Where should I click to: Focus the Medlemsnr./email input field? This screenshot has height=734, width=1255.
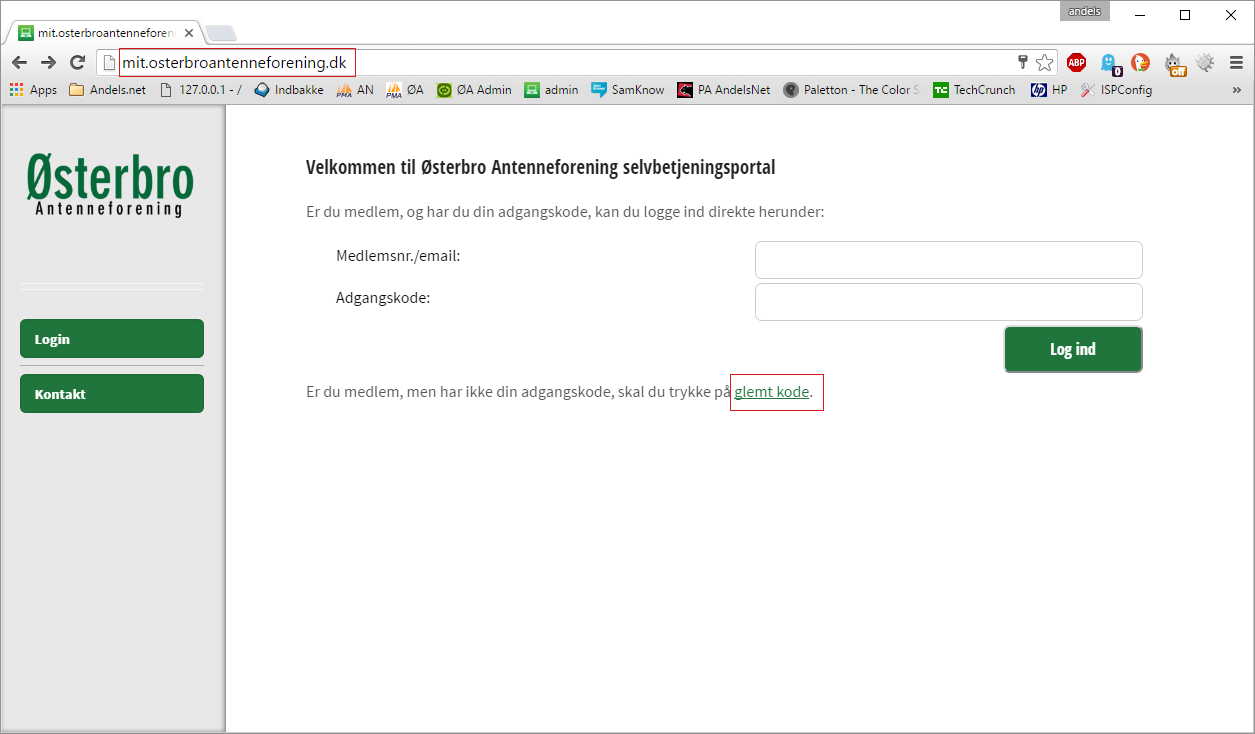pyautogui.click(x=948, y=260)
